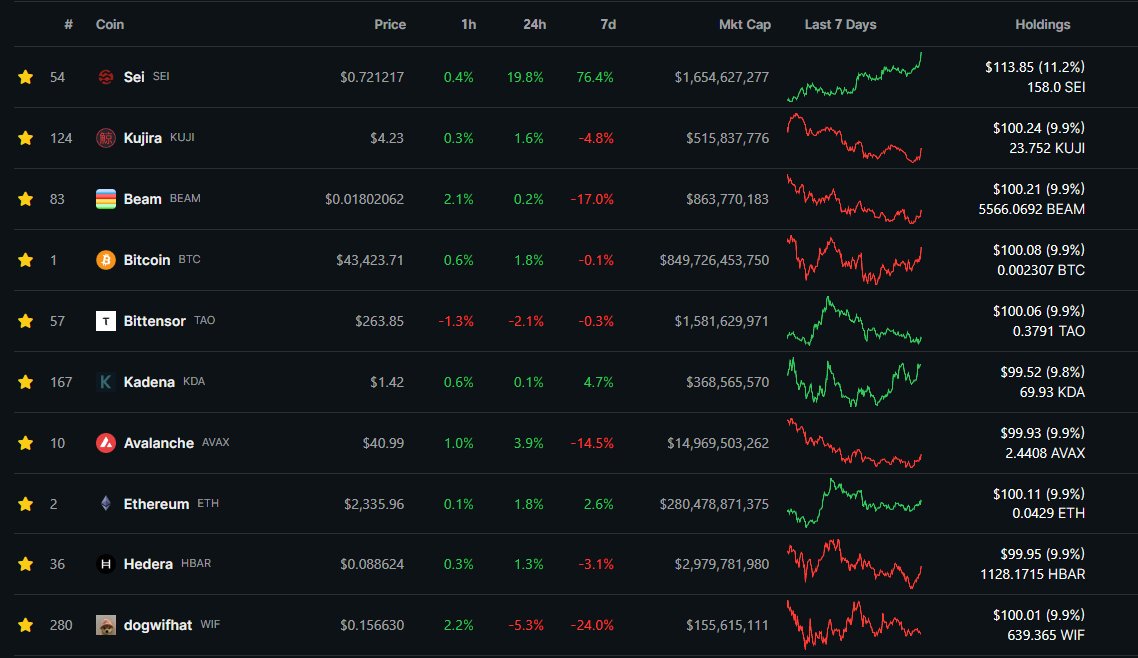Click the Kadena K logo
1138x658 pixels.
(106, 382)
